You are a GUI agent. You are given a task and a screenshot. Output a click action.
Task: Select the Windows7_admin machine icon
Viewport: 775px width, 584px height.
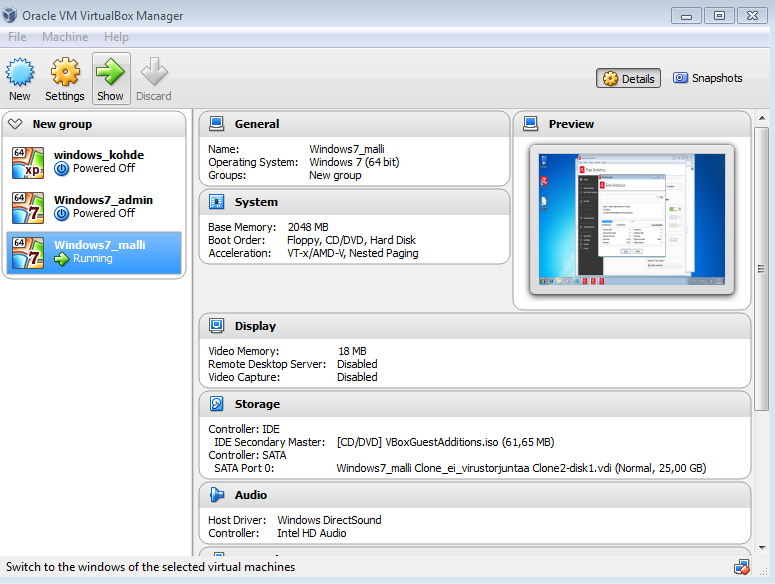(28, 207)
